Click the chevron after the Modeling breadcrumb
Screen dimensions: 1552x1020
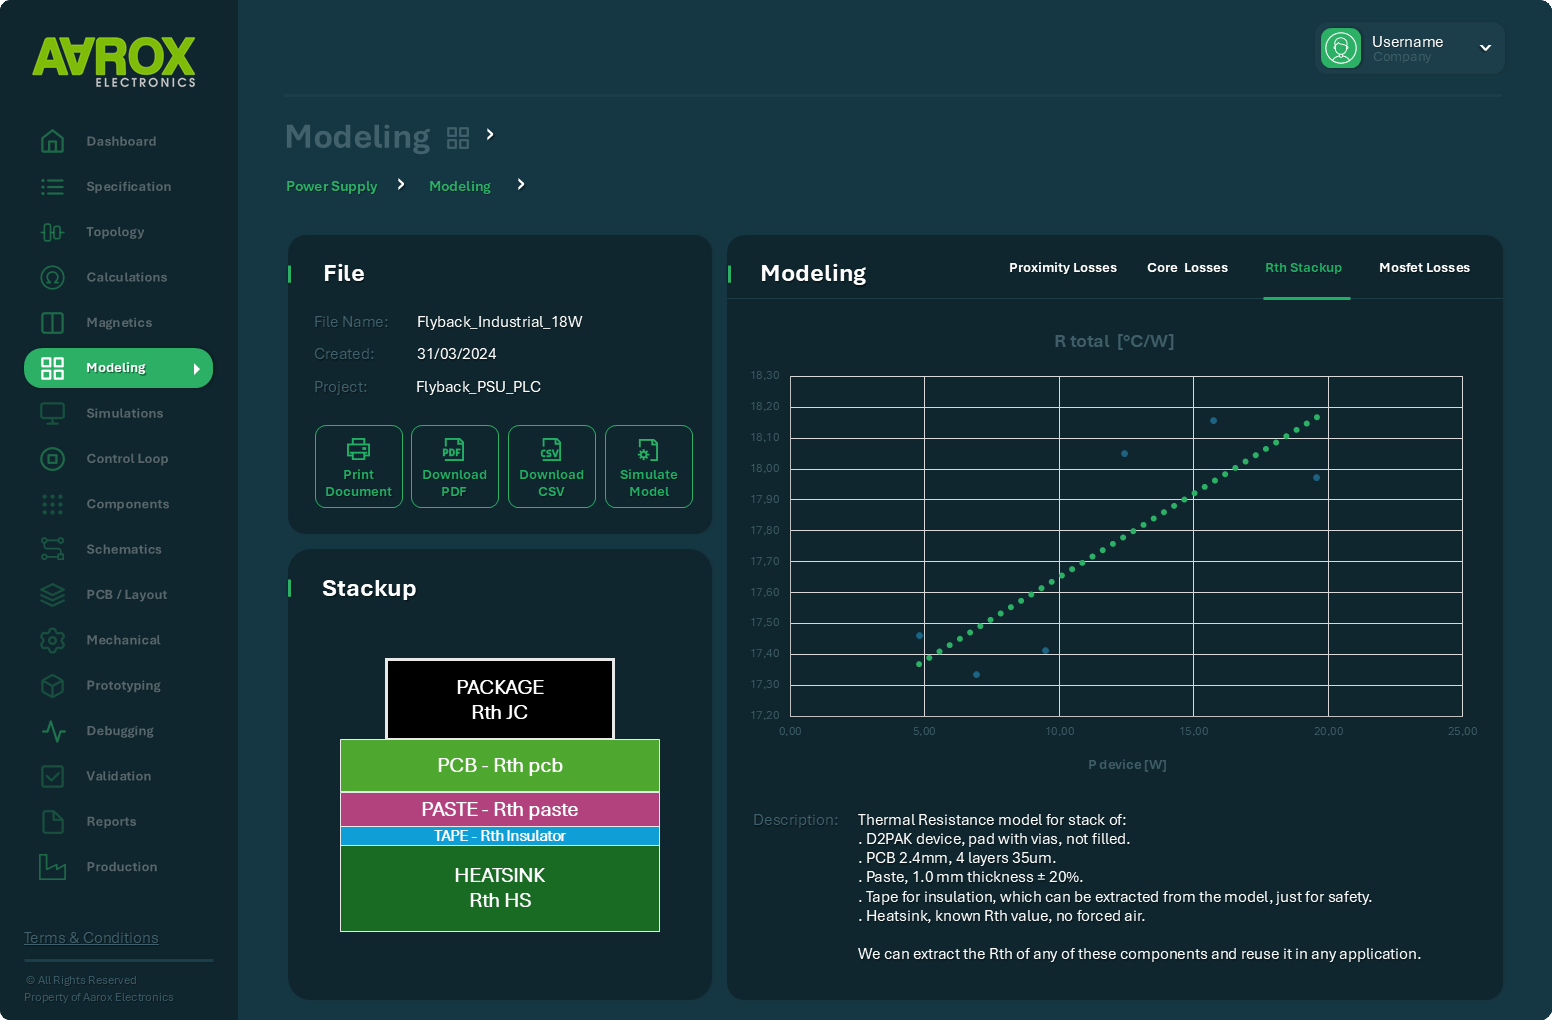[x=521, y=184]
